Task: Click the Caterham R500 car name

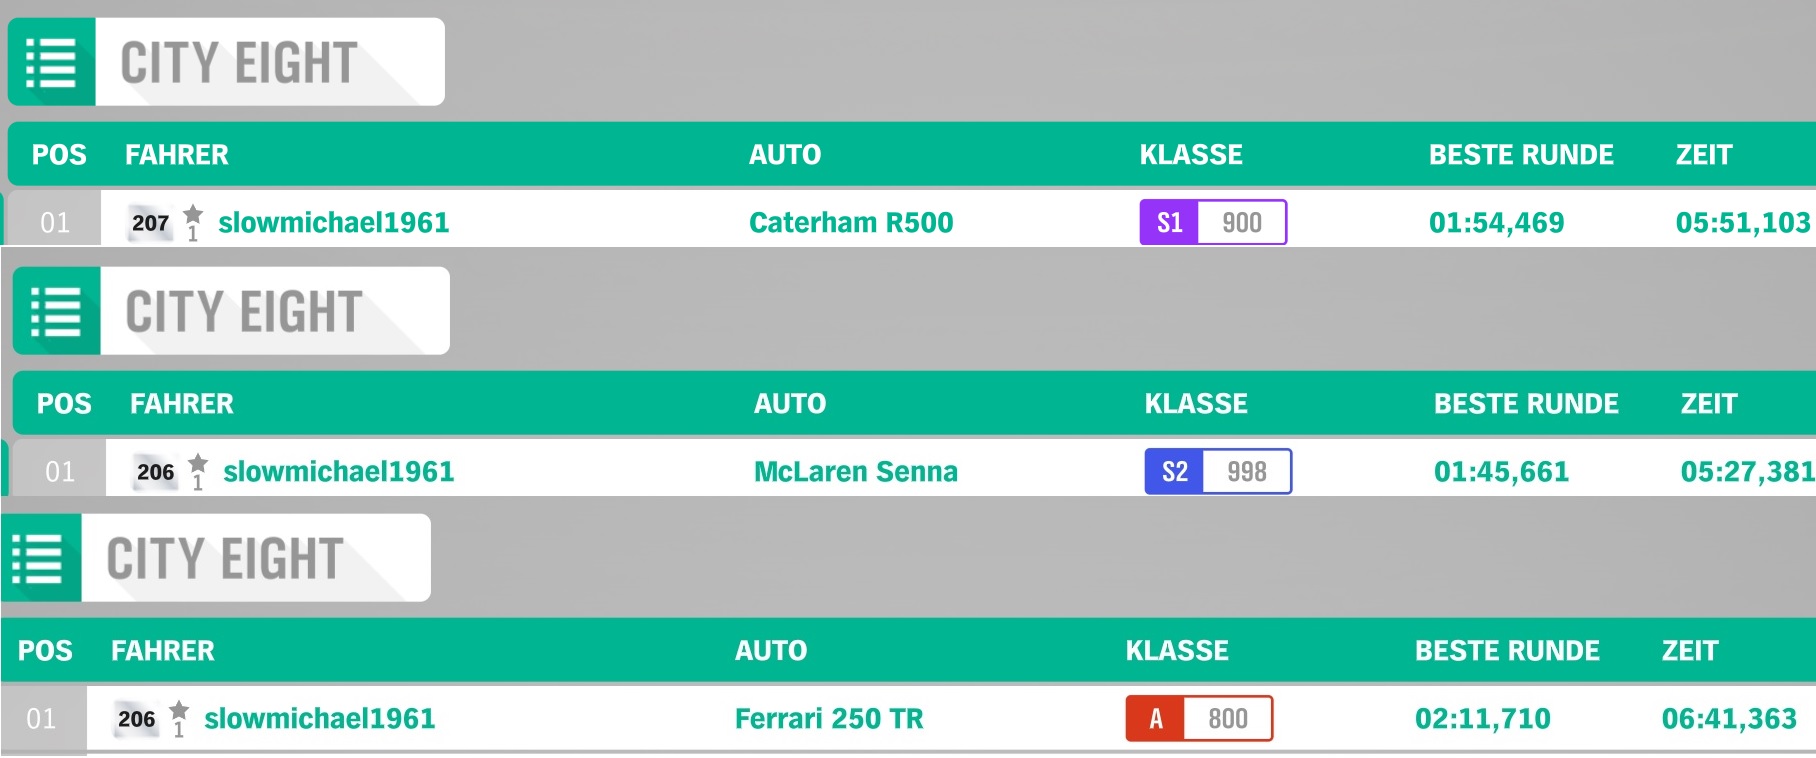Action: click(850, 222)
